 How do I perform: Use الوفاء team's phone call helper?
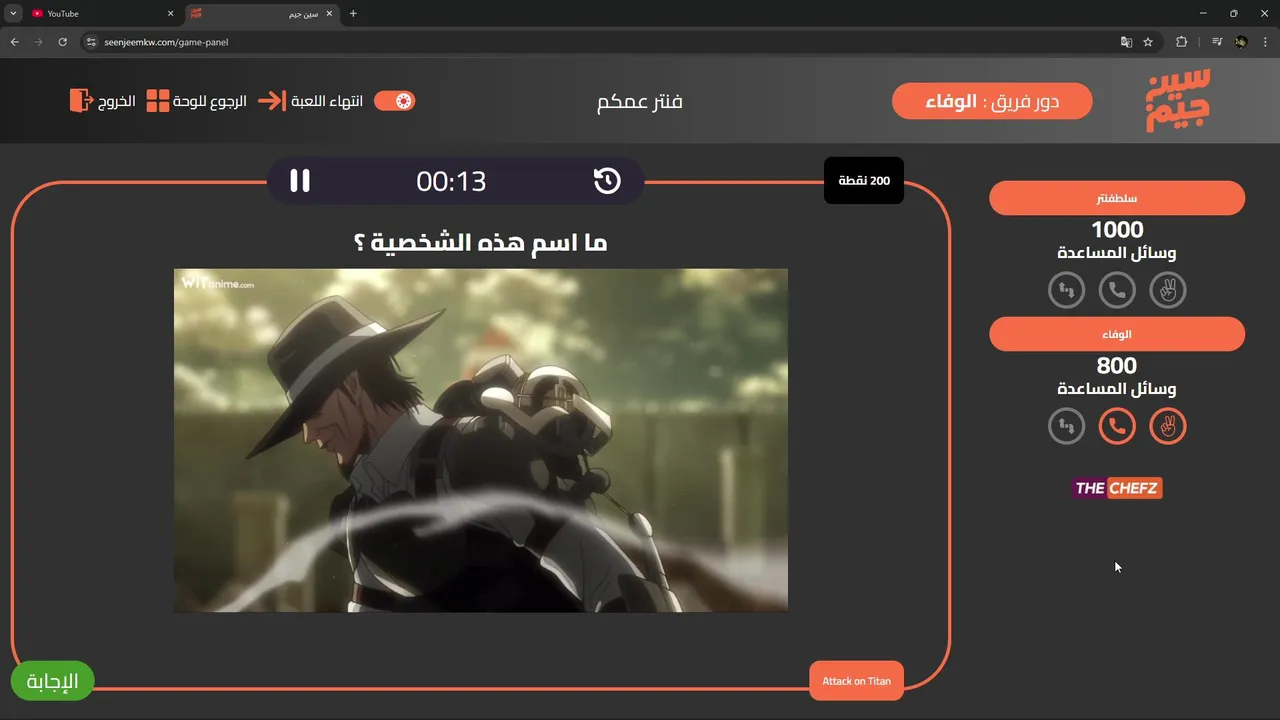[x=1117, y=426]
